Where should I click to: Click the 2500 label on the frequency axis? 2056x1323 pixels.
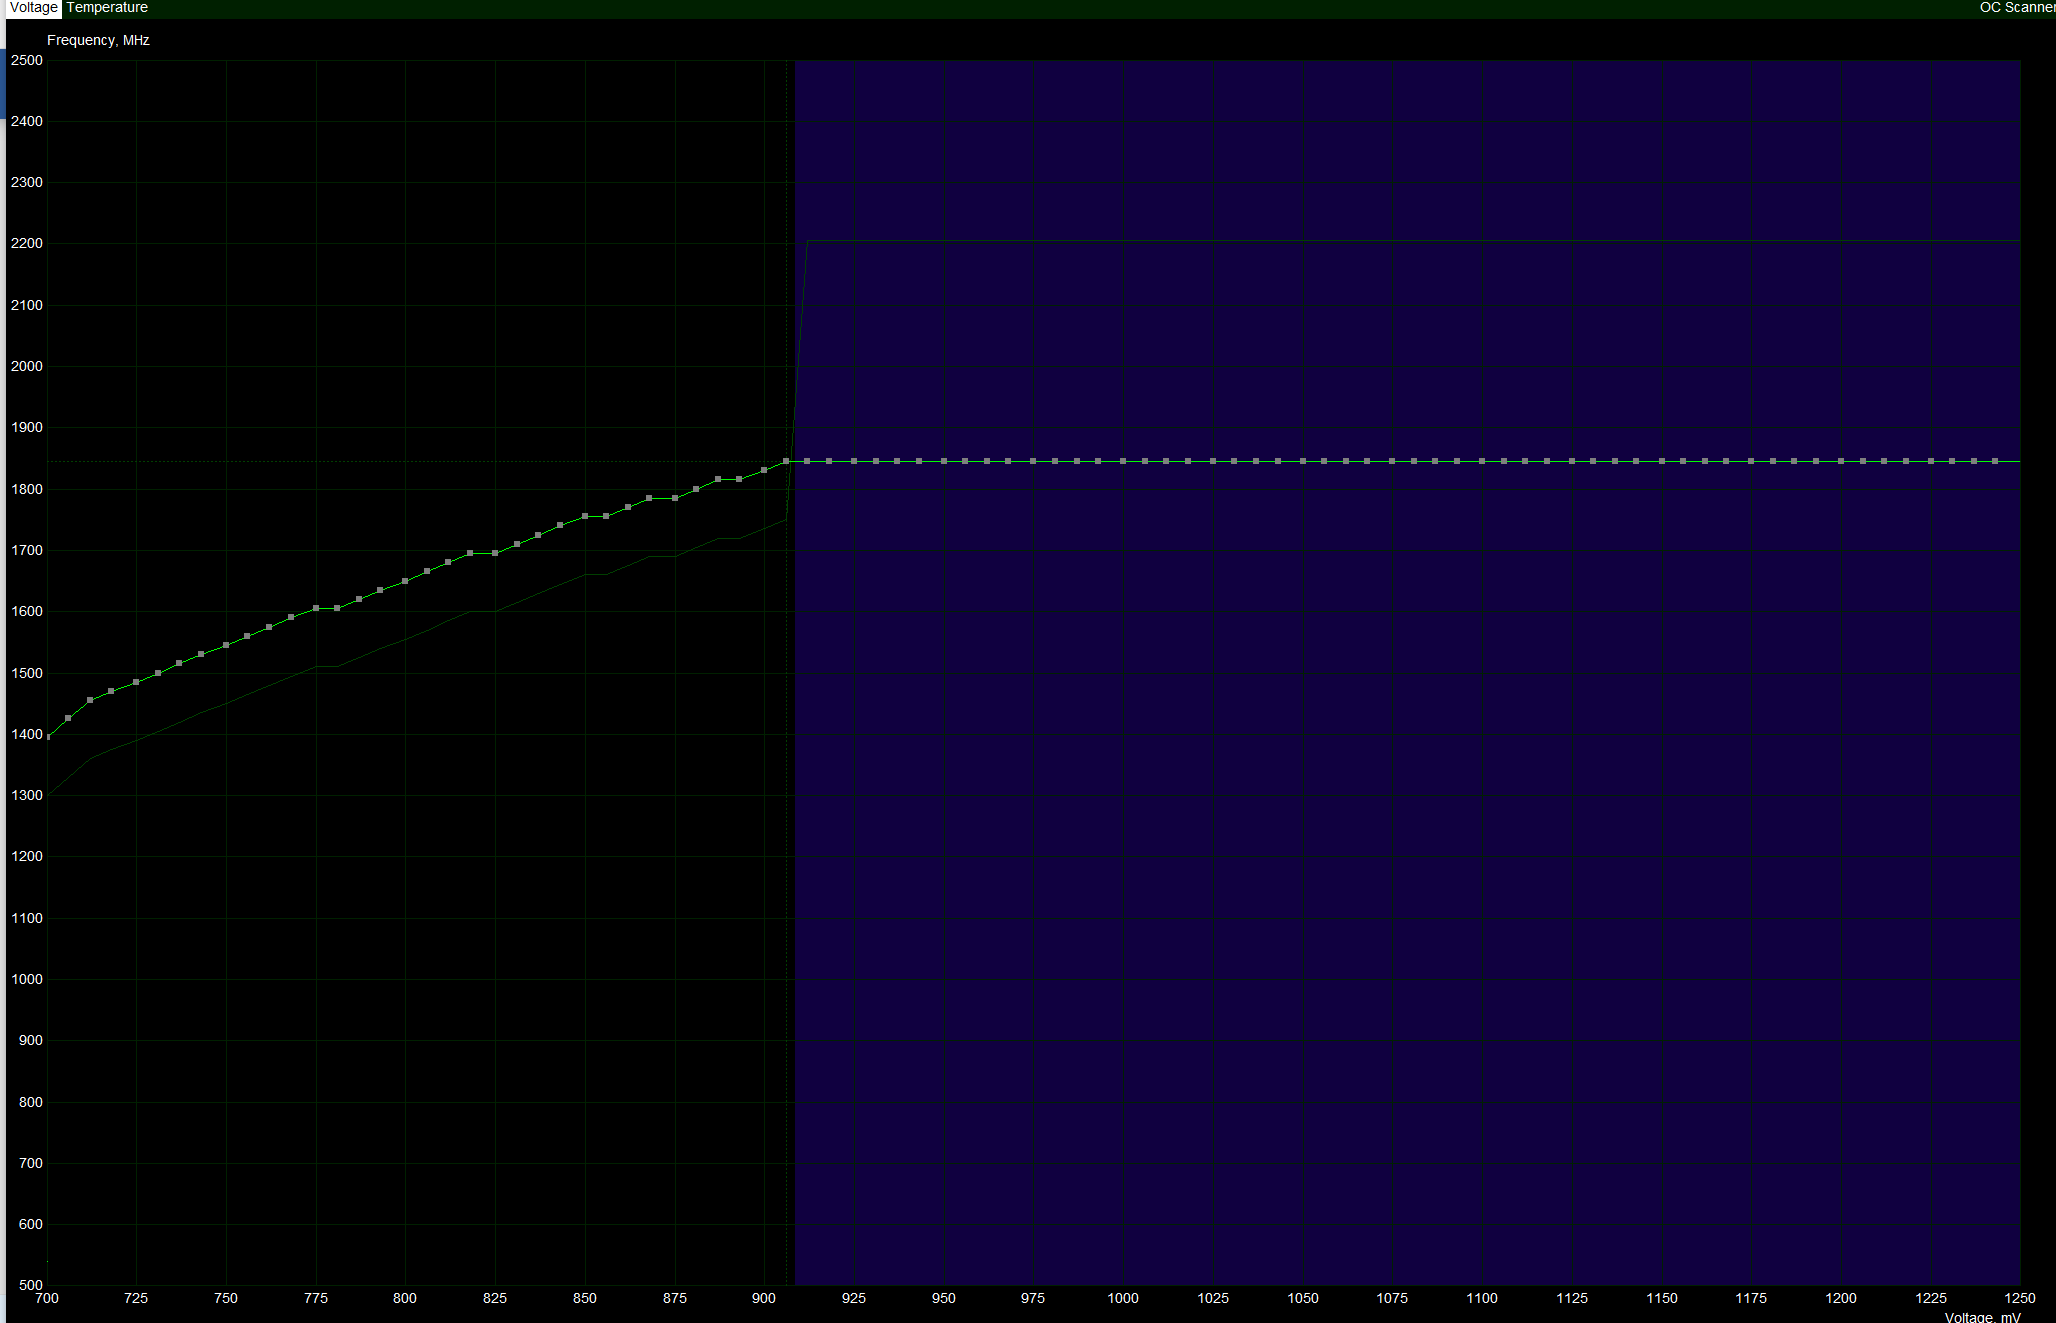(27, 60)
